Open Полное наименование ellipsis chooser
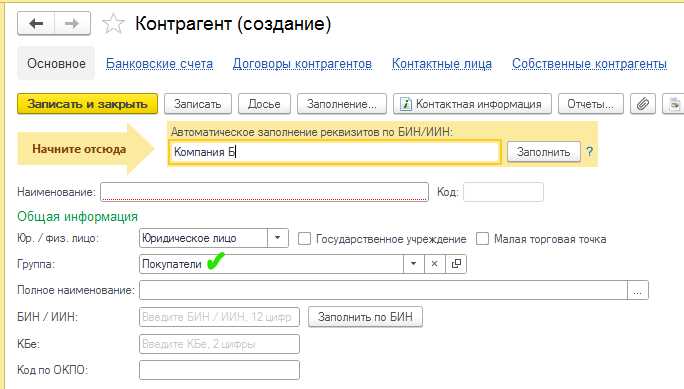Screen dimensions: 684x389 (638, 290)
